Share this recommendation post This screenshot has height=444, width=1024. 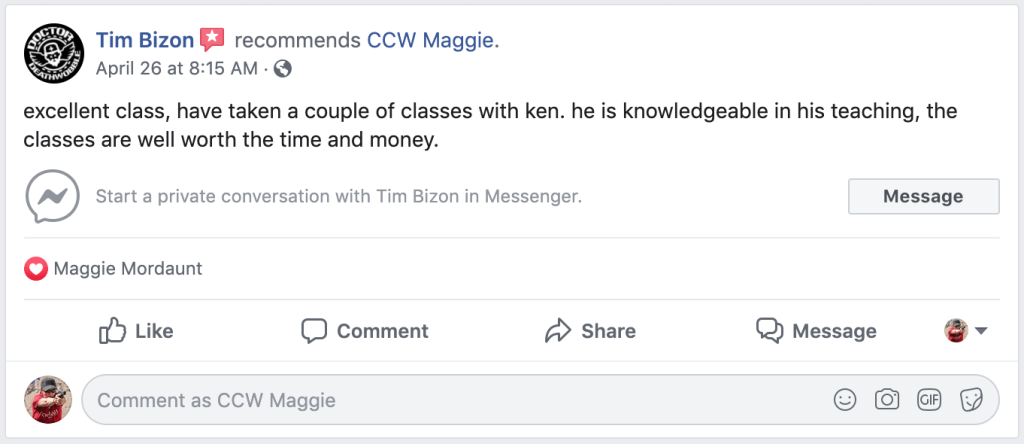click(590, 331)
